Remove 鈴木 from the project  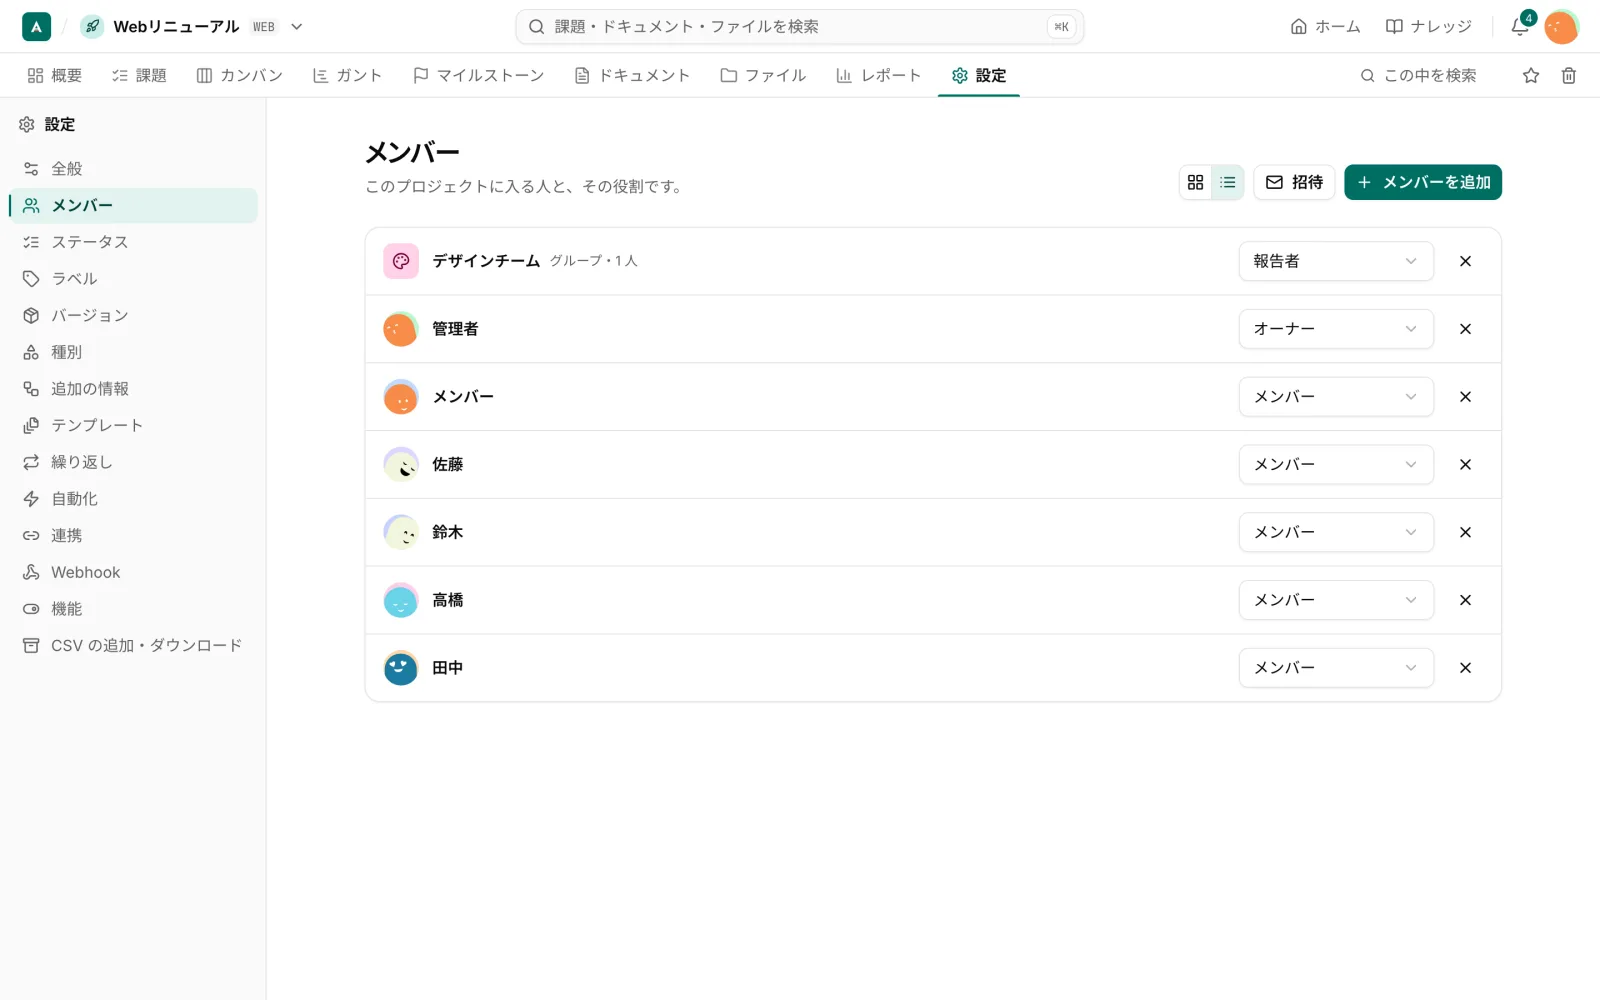[x=1465, y=532]
